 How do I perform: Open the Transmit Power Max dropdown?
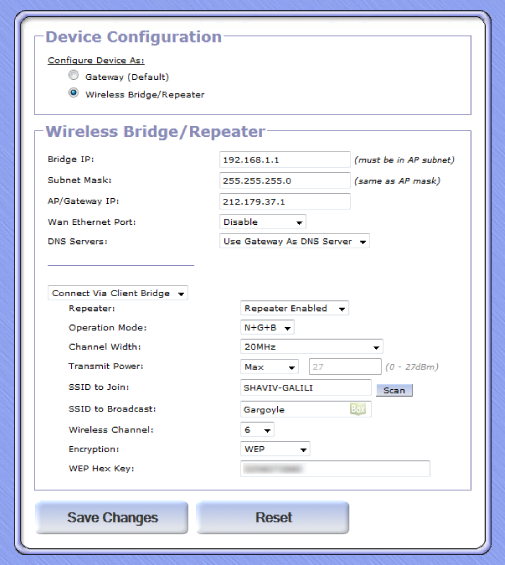269,367
